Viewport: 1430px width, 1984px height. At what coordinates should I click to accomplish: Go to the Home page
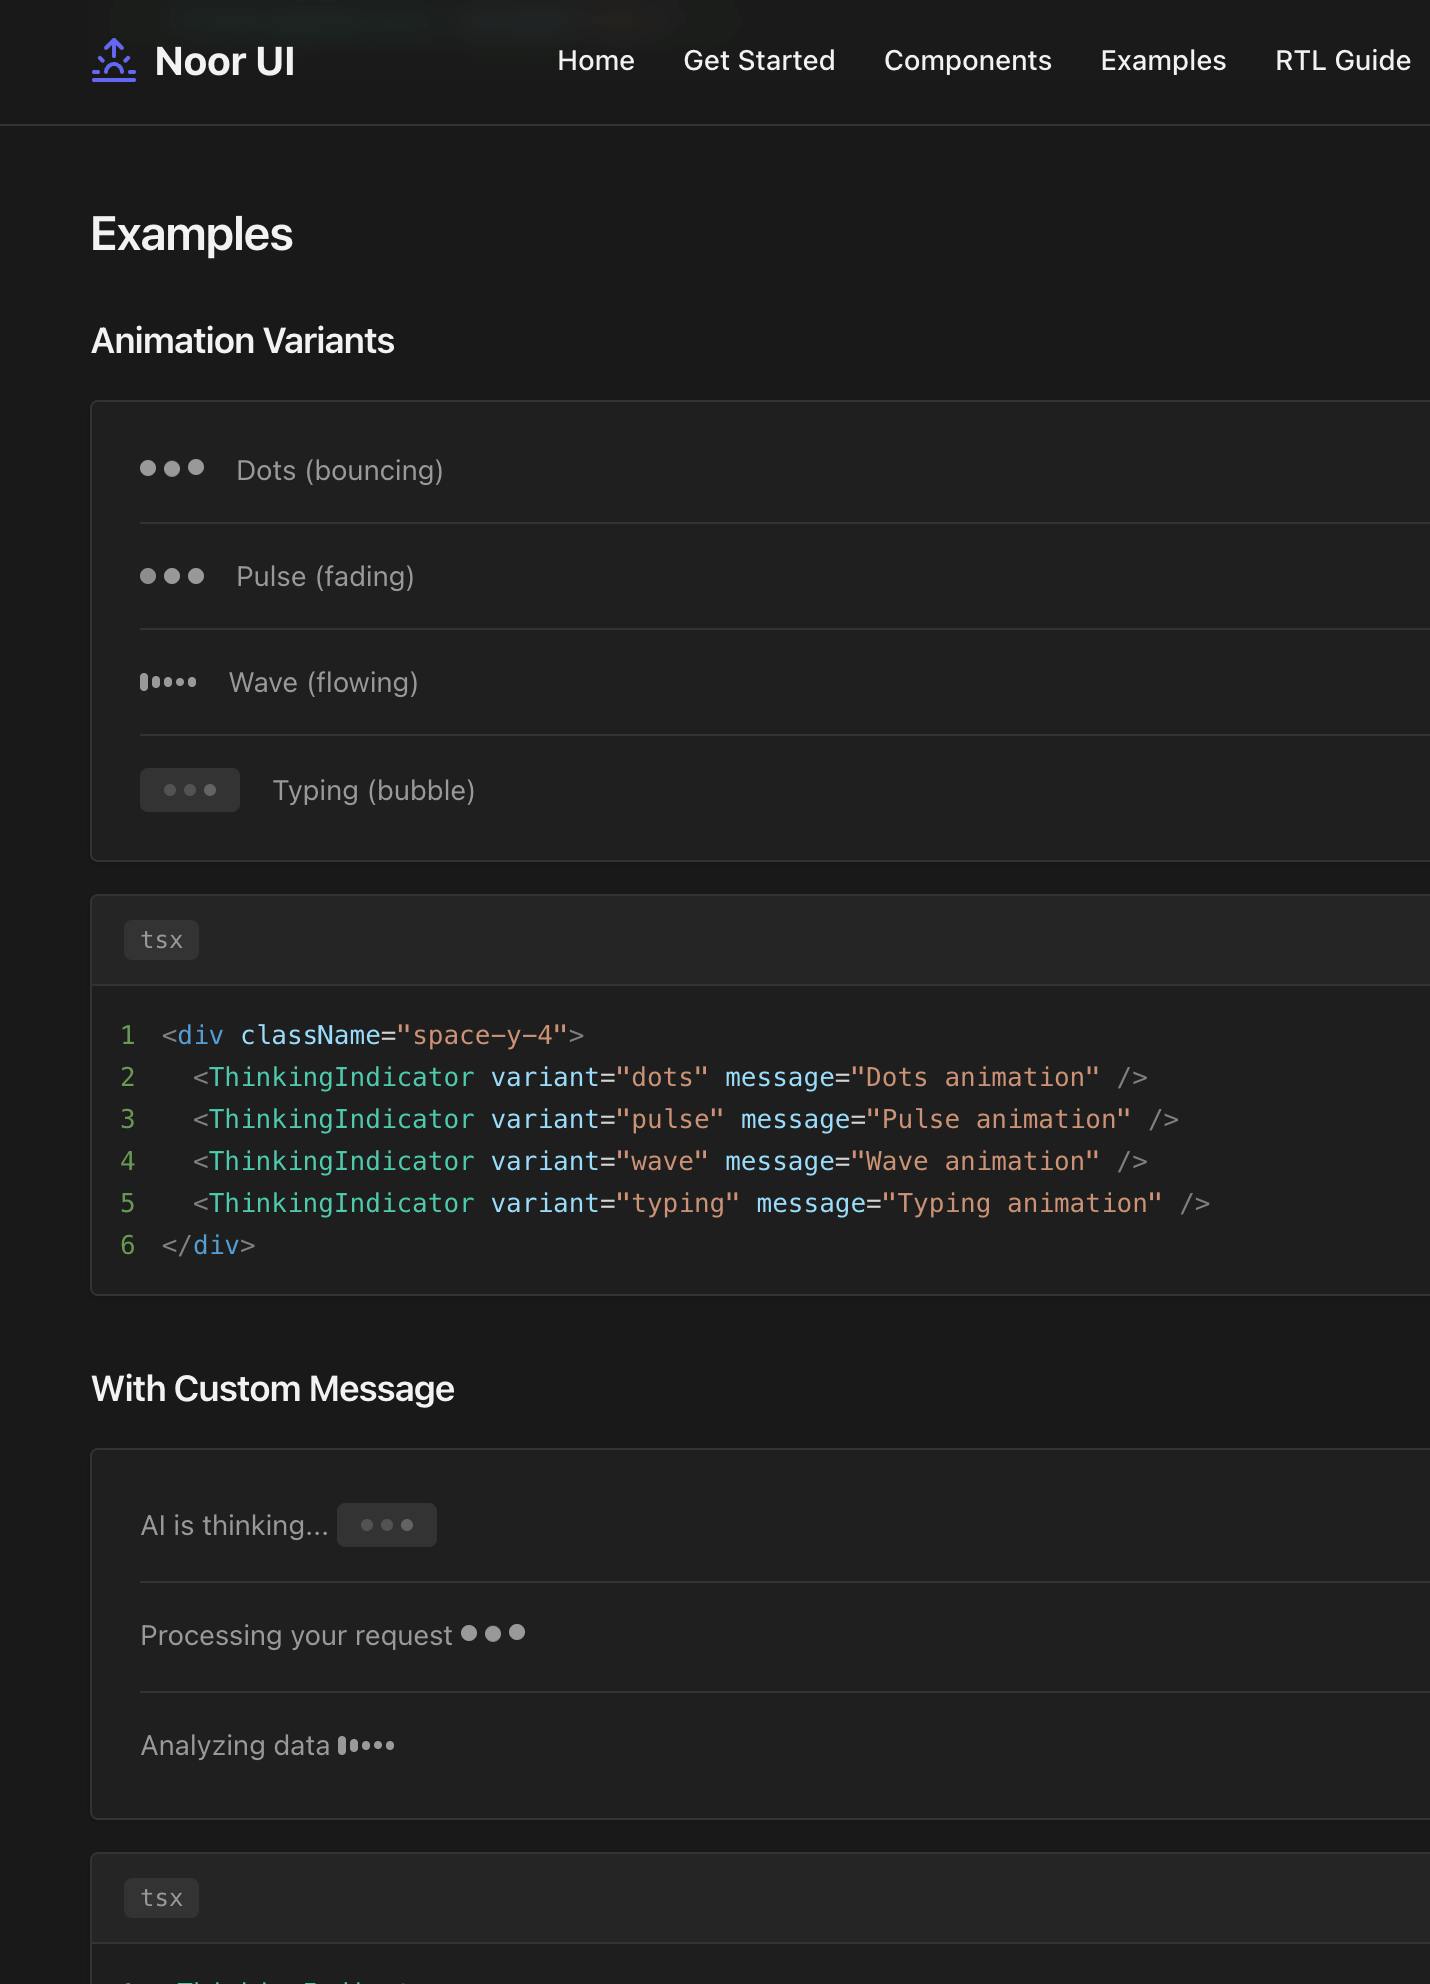pyautogui.click(x=596, y=61)
